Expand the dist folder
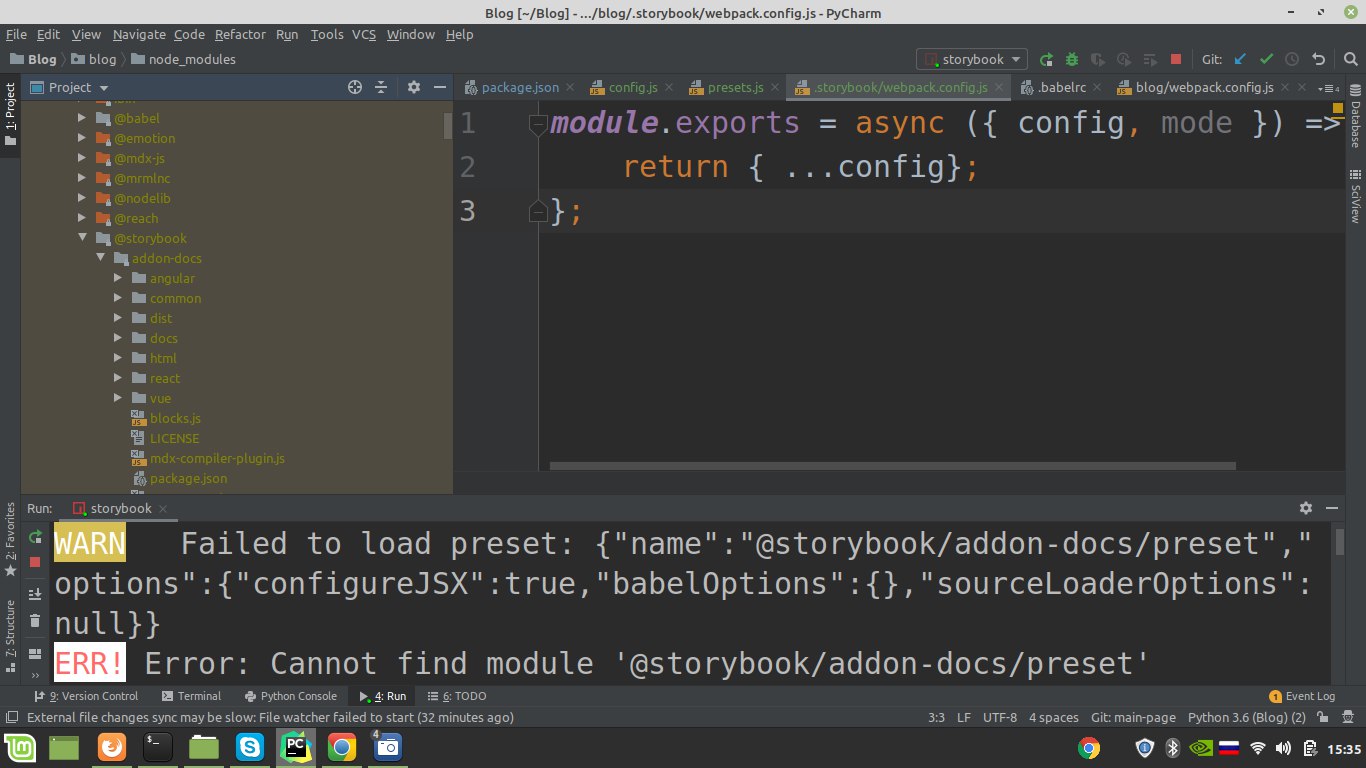This screenshot has height=768, width=1366. click(x=118, y=318)
